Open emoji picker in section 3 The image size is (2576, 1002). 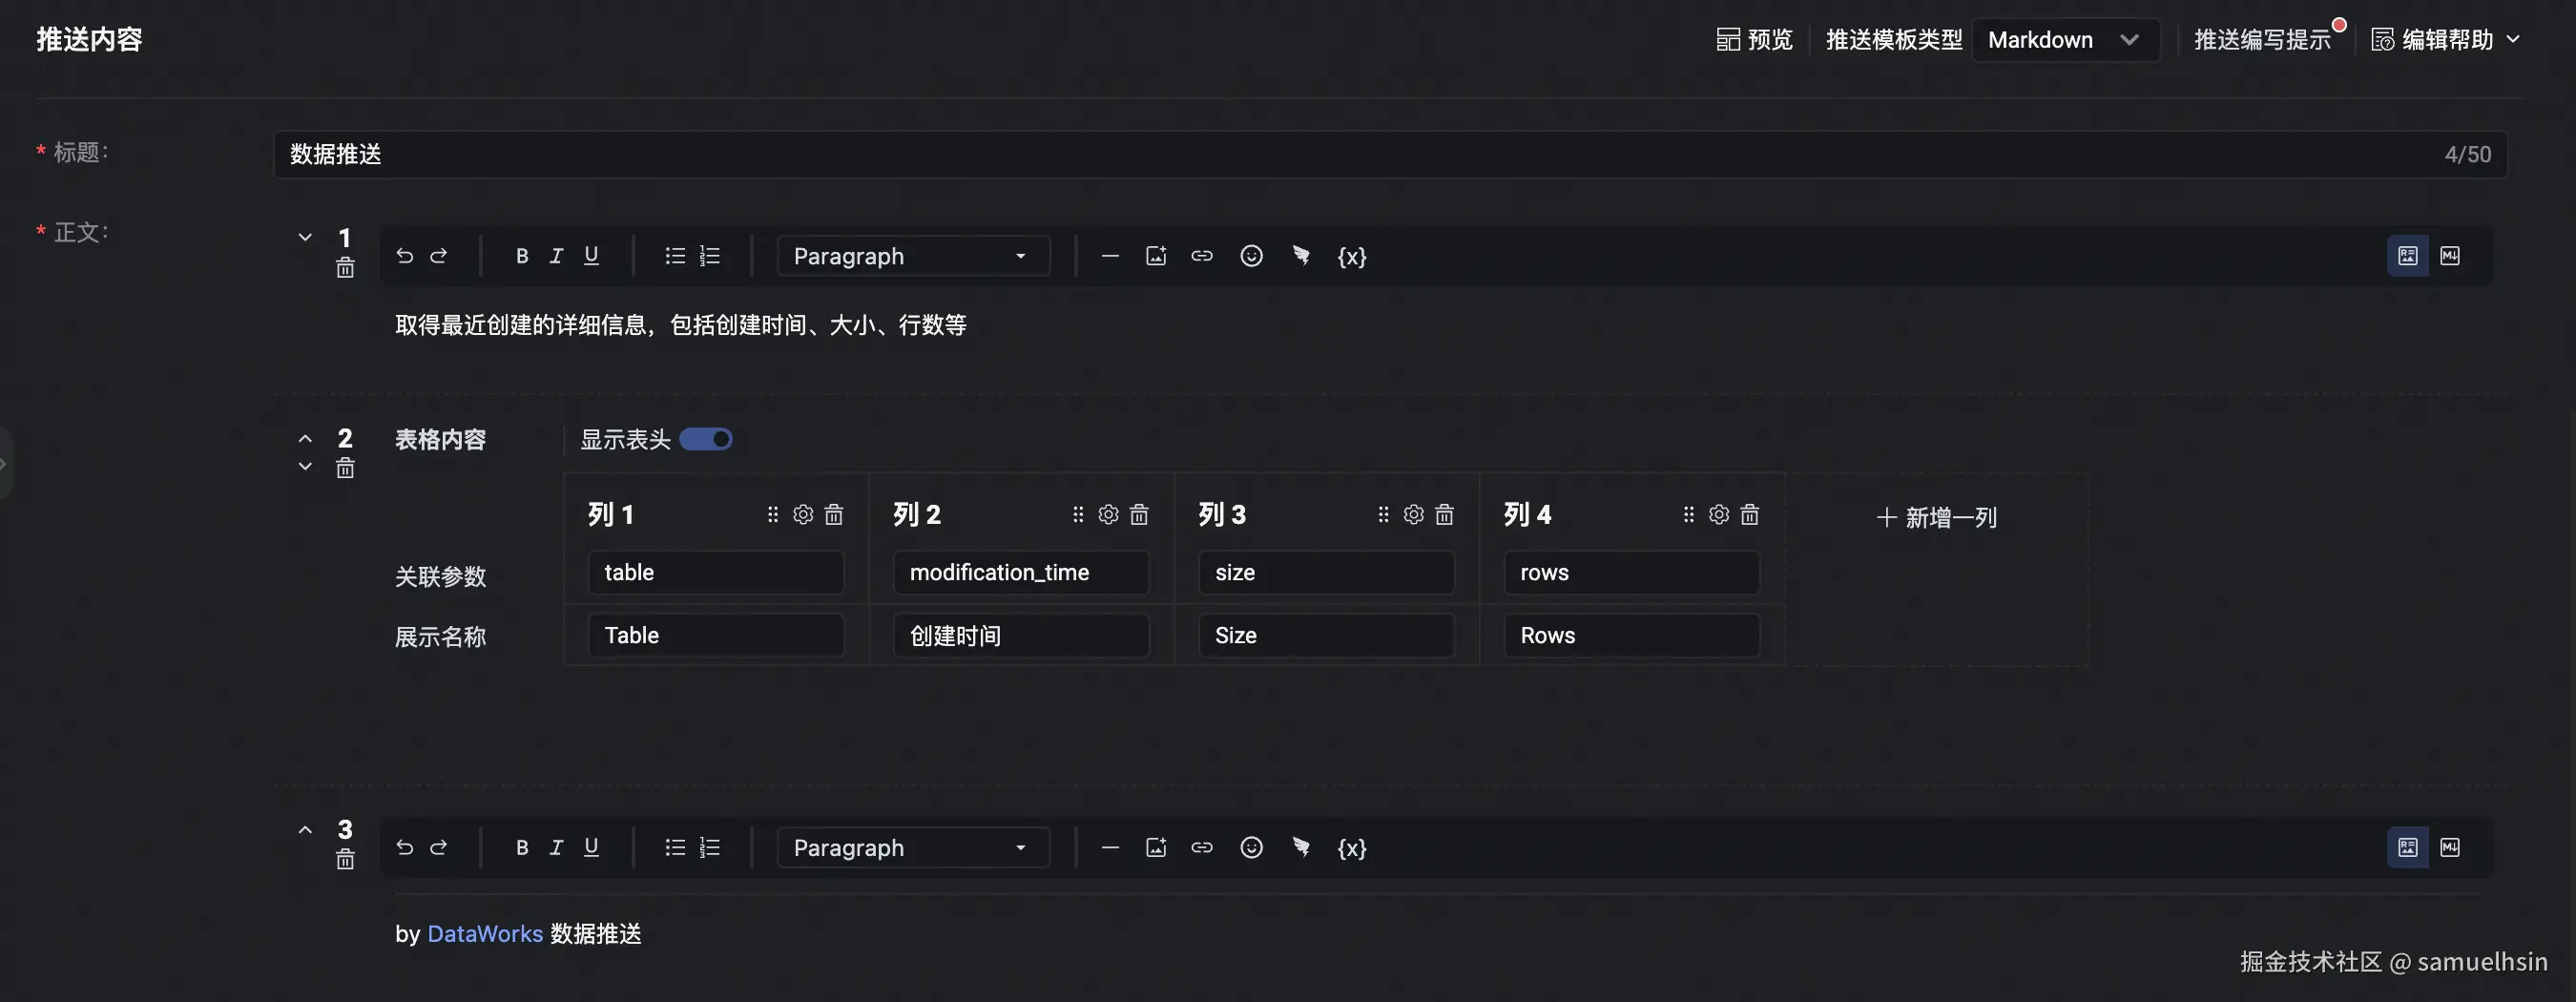(1251, 848)
